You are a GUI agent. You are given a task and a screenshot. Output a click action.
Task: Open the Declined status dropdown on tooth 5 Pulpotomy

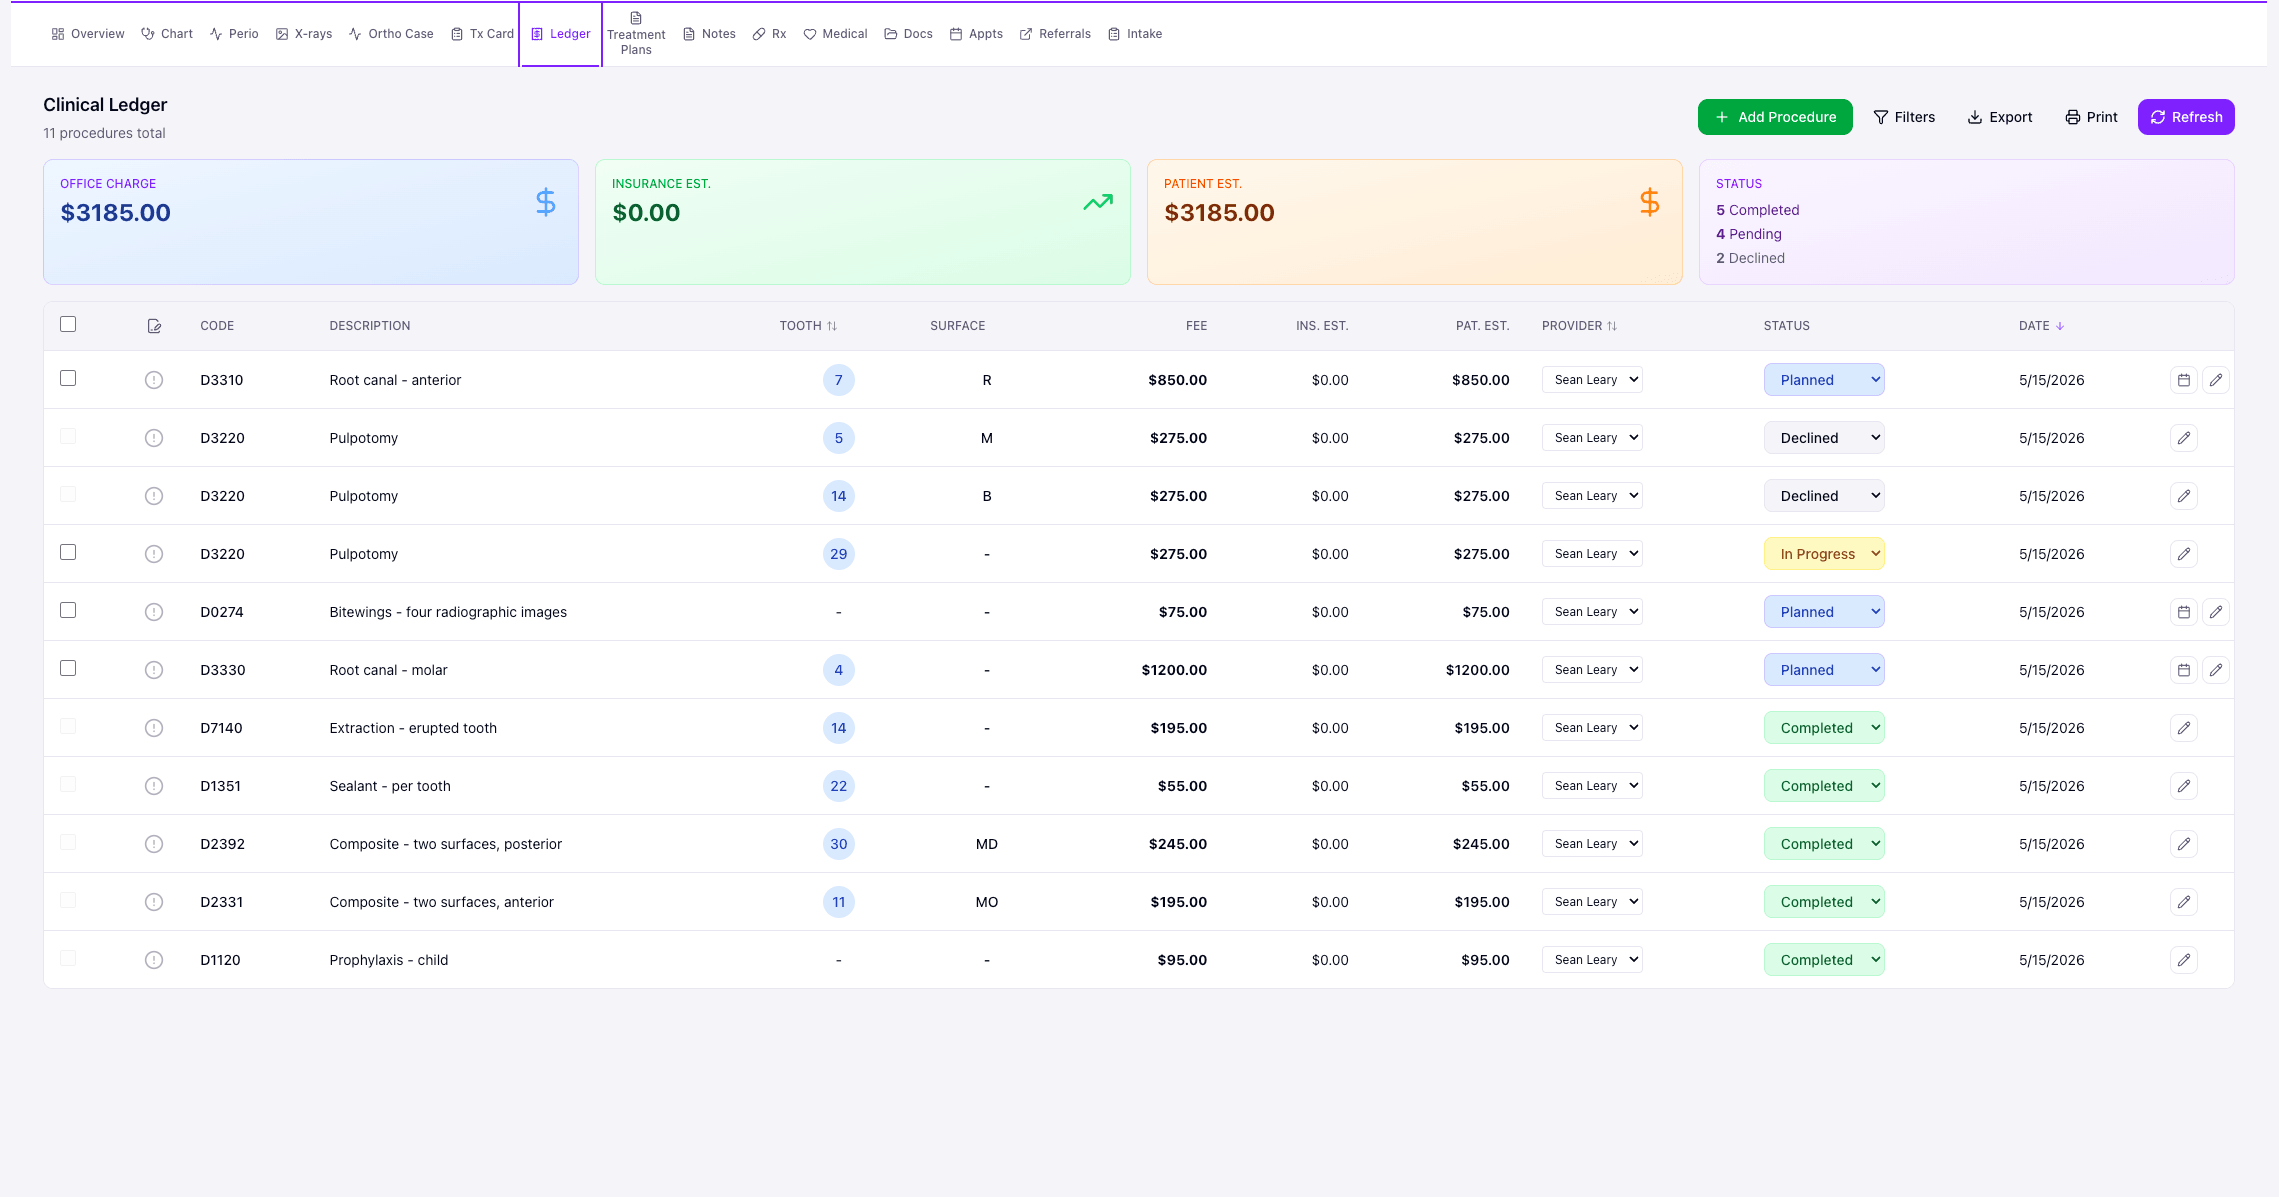click(x=1824, y=438)
